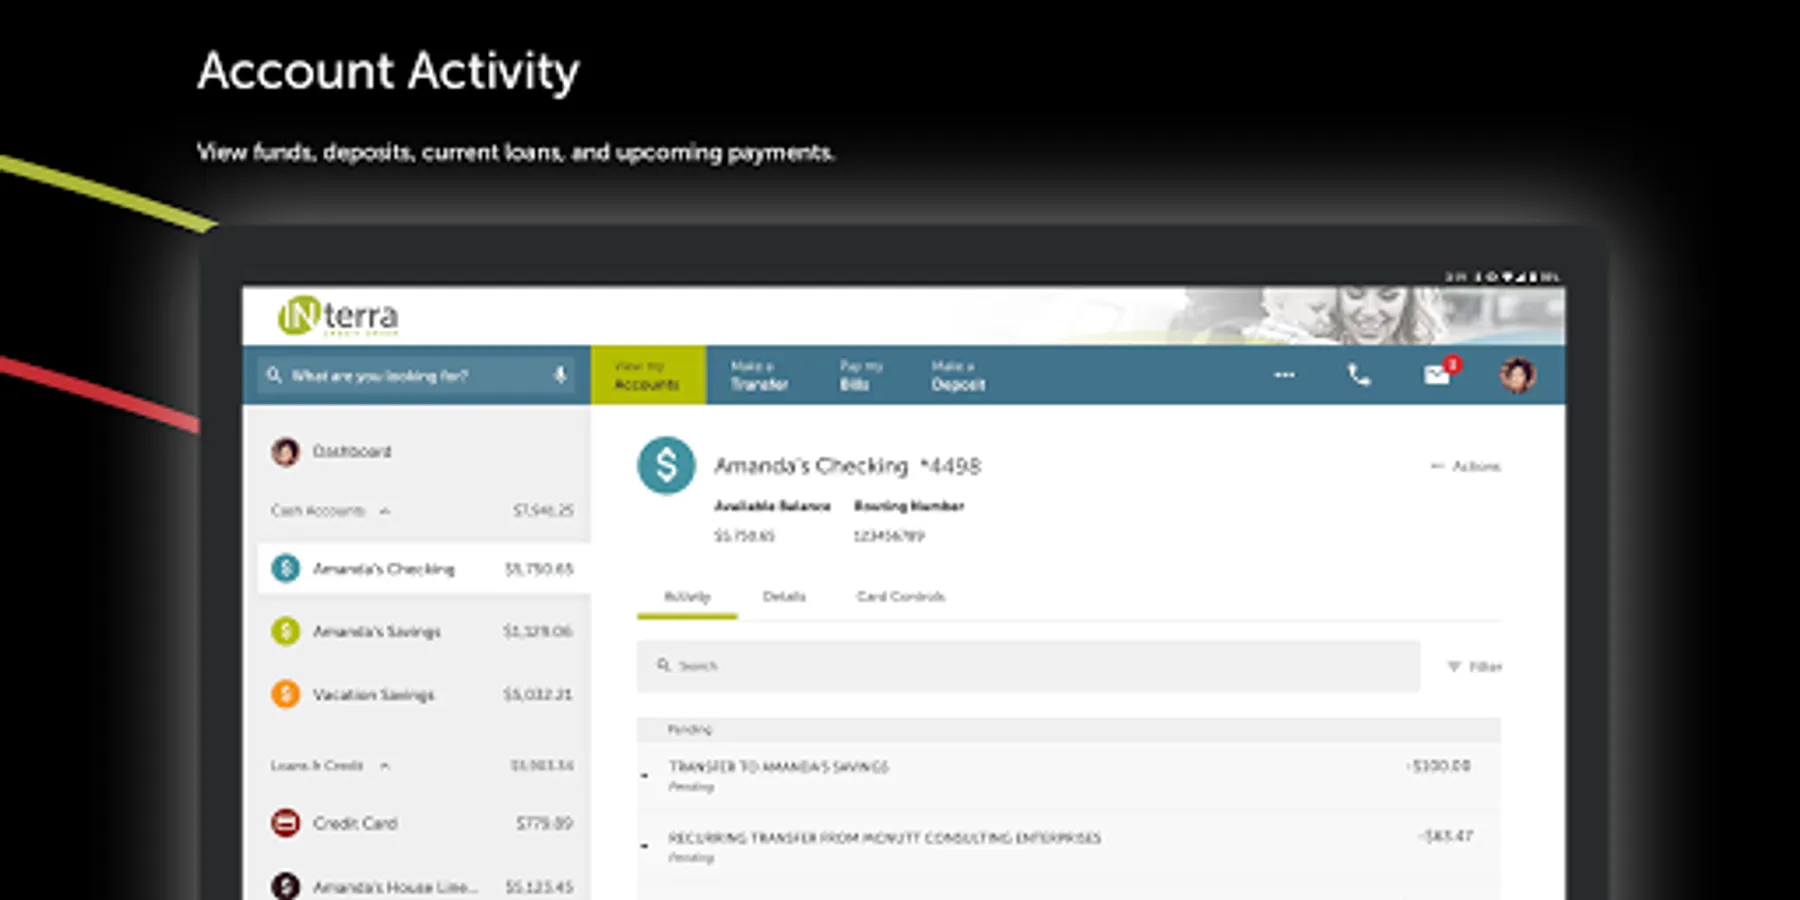This screenshot has width=1800, height=900.
Task: Click the Pending section header
Action: [x=1068, y=730]
